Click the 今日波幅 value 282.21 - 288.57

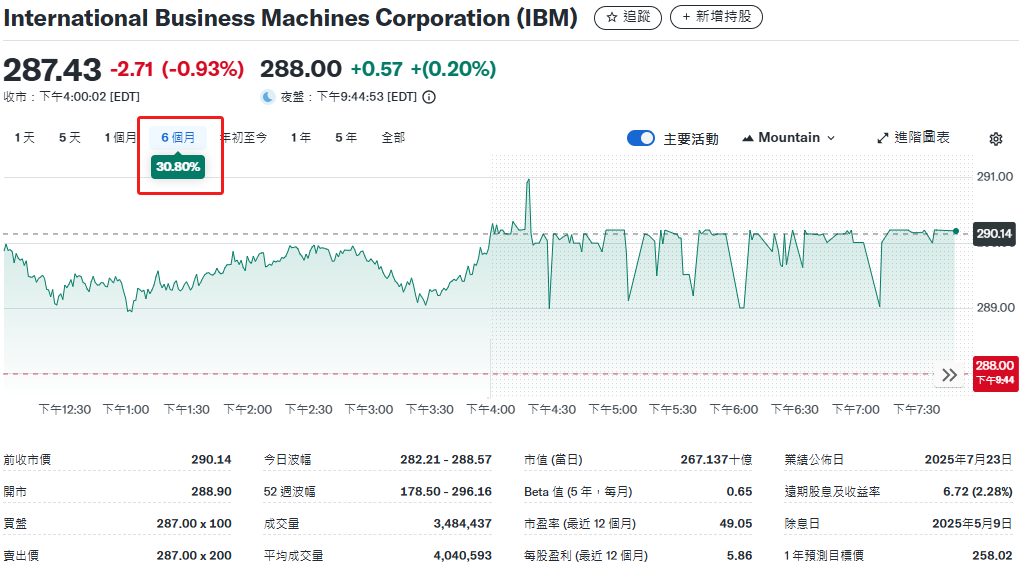point(446,459)
